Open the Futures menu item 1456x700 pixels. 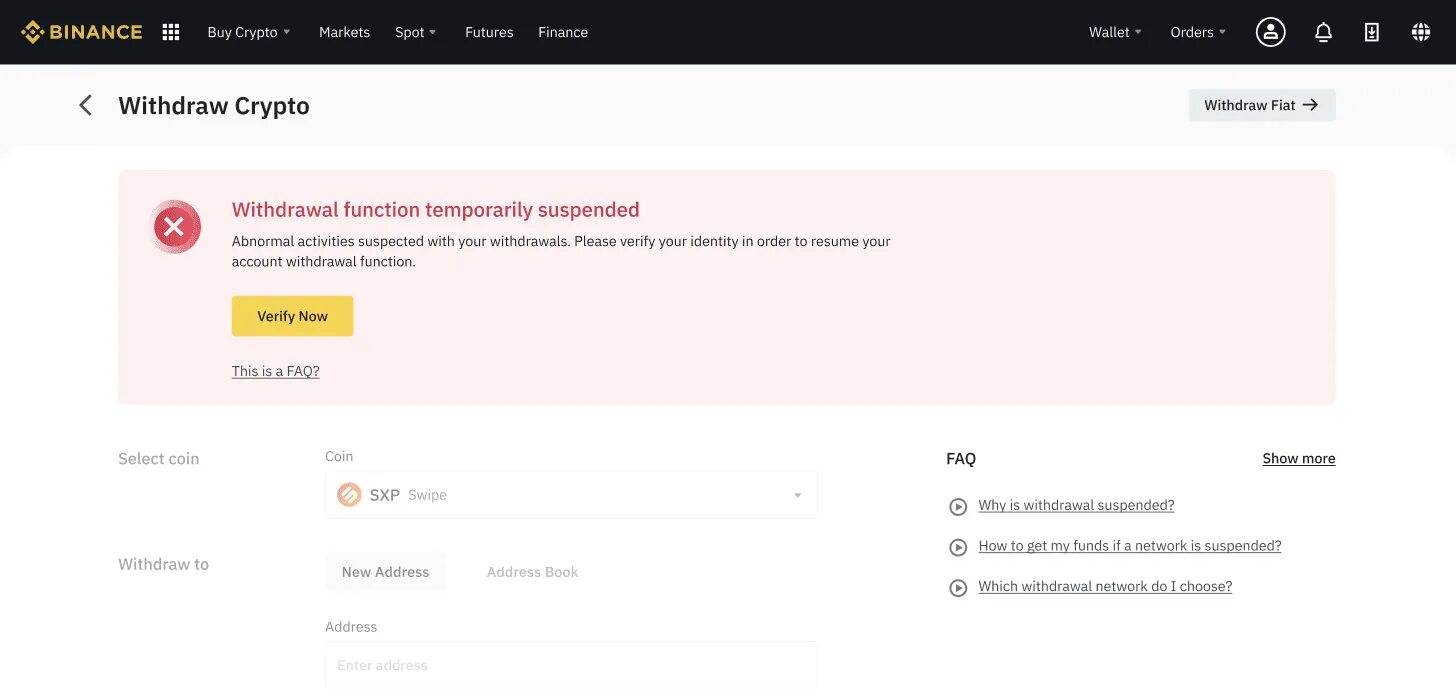pos(489,32)
